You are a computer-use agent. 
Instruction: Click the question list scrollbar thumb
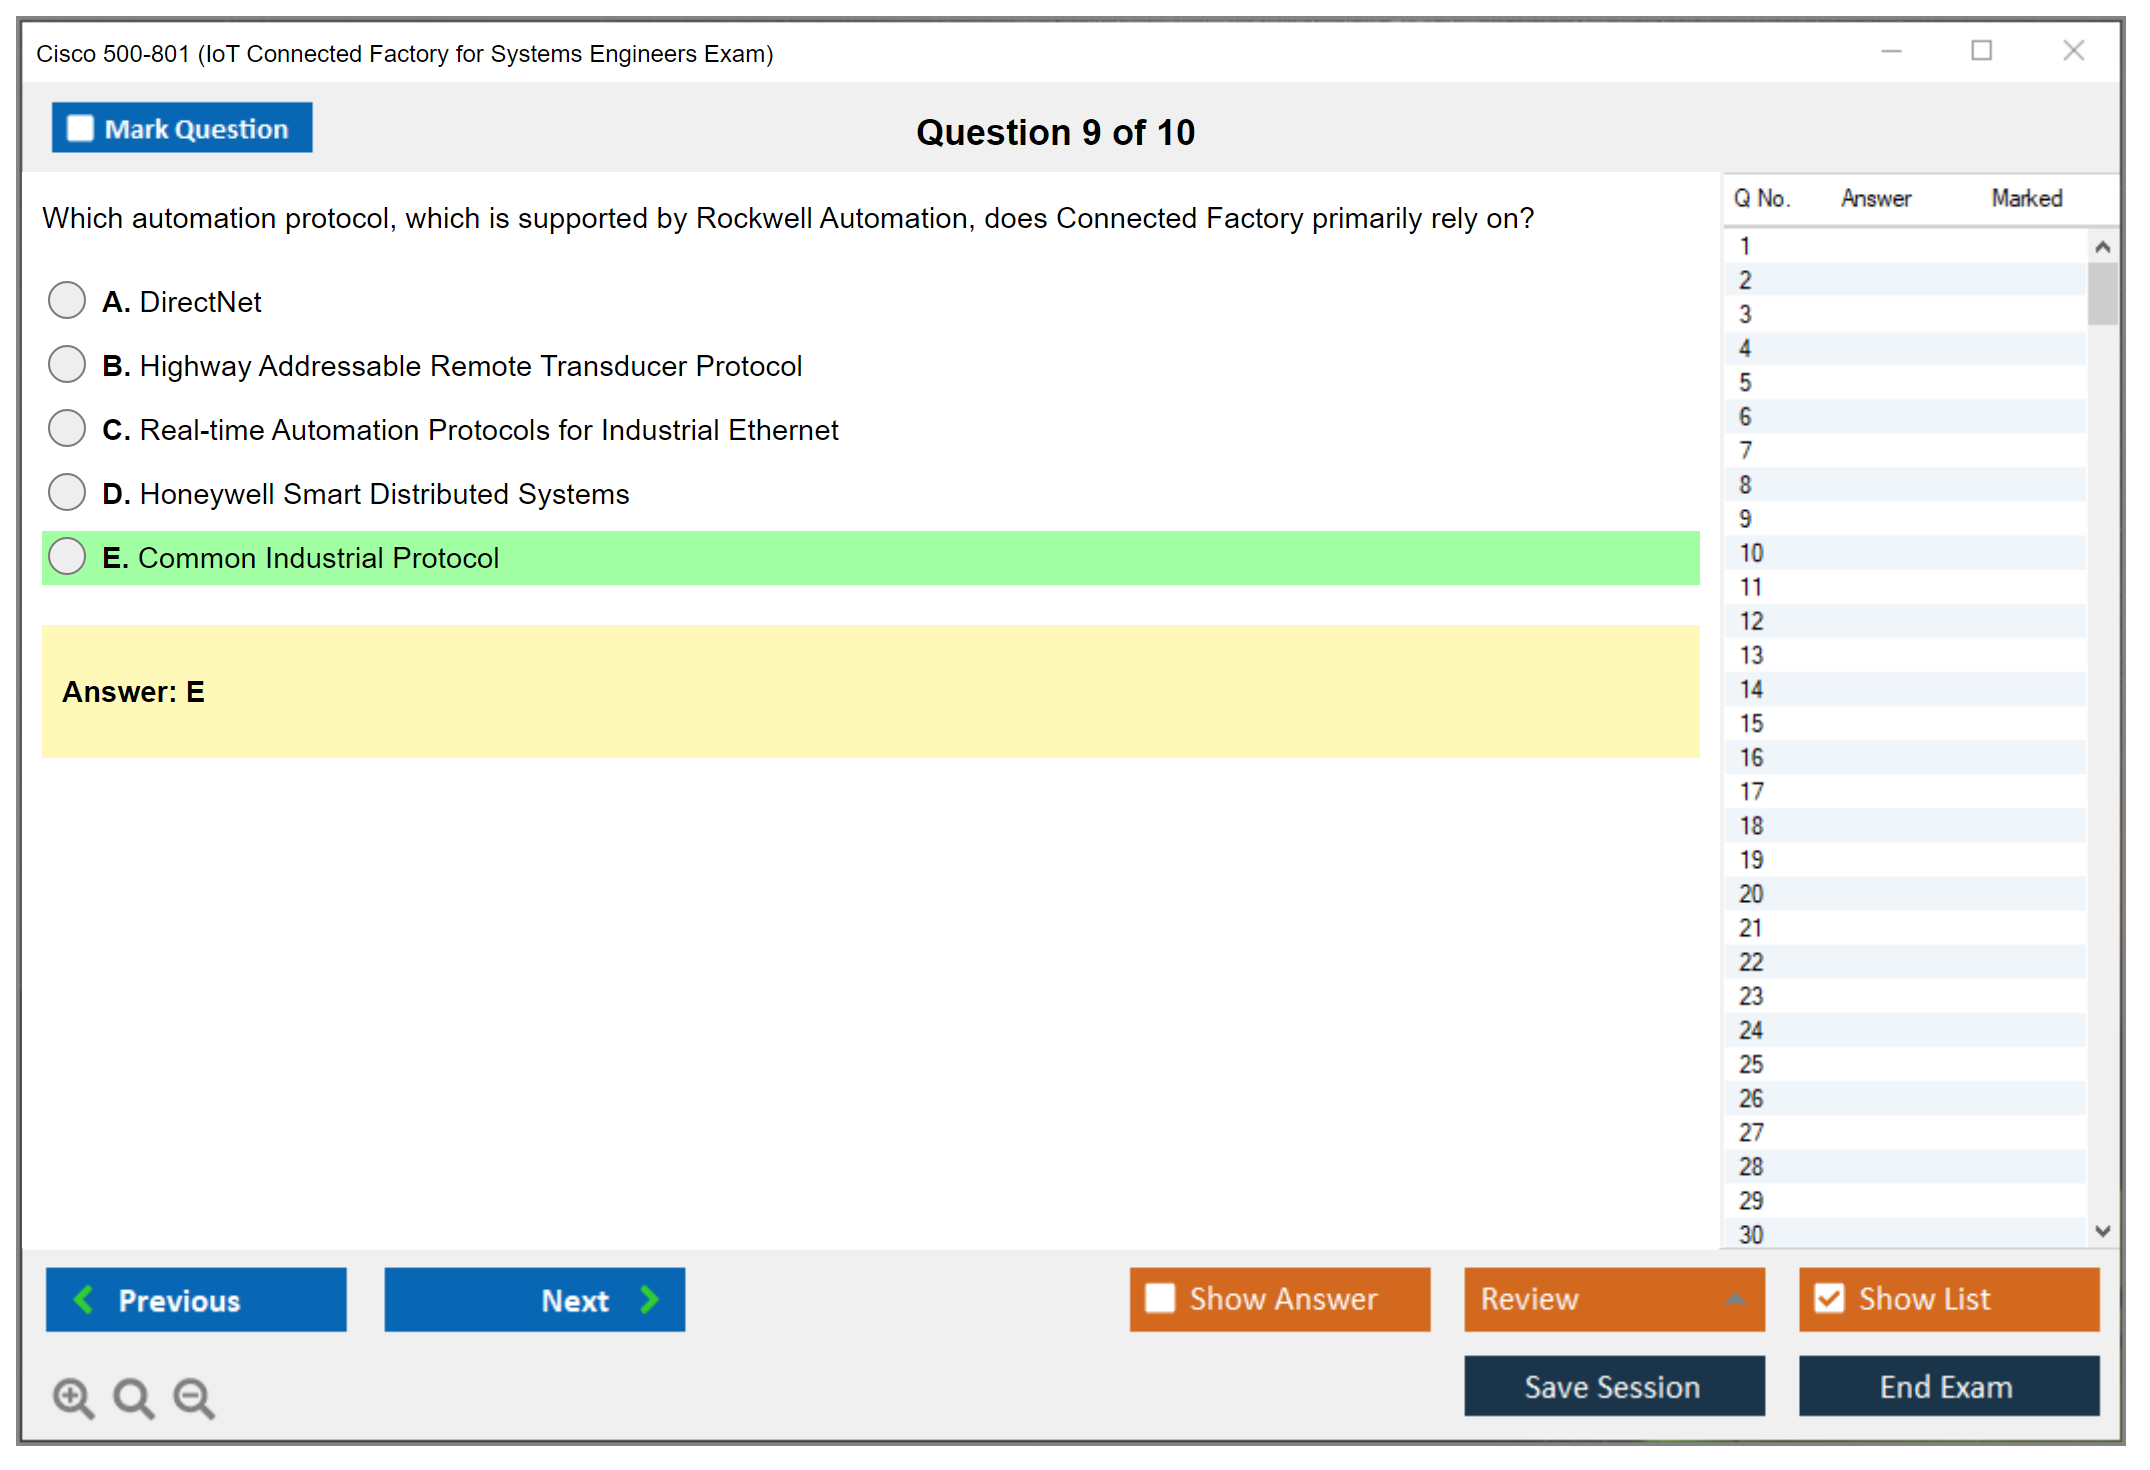2102,293
